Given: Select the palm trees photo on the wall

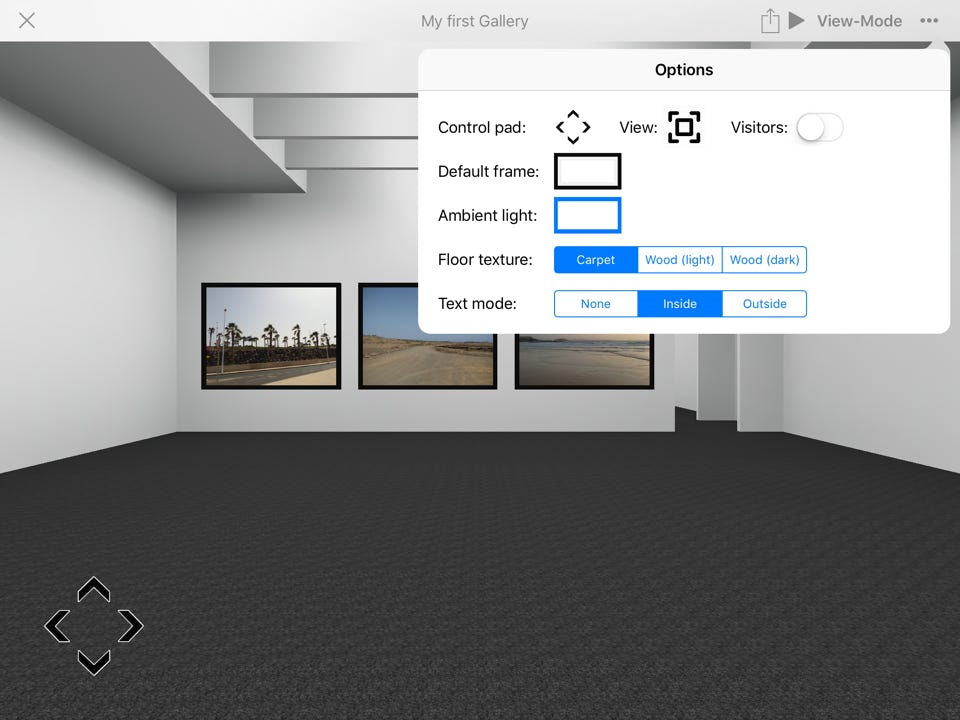Looking at the screenshot, I should click(x=271, y=336).
